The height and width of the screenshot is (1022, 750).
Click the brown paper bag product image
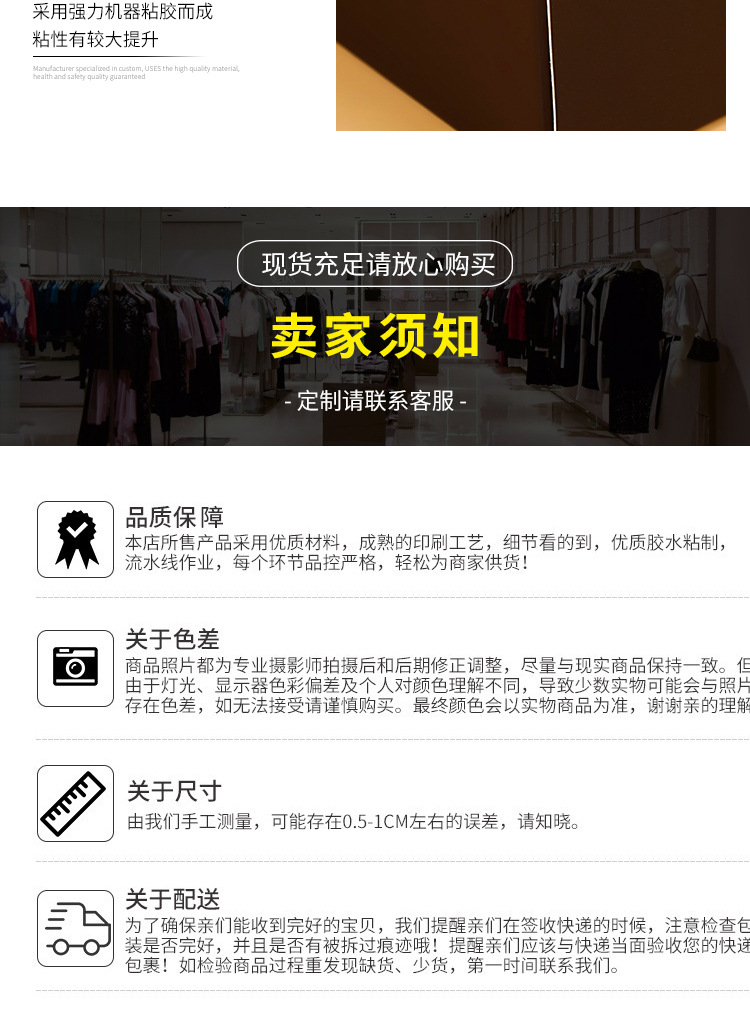(x=530, y=65)
